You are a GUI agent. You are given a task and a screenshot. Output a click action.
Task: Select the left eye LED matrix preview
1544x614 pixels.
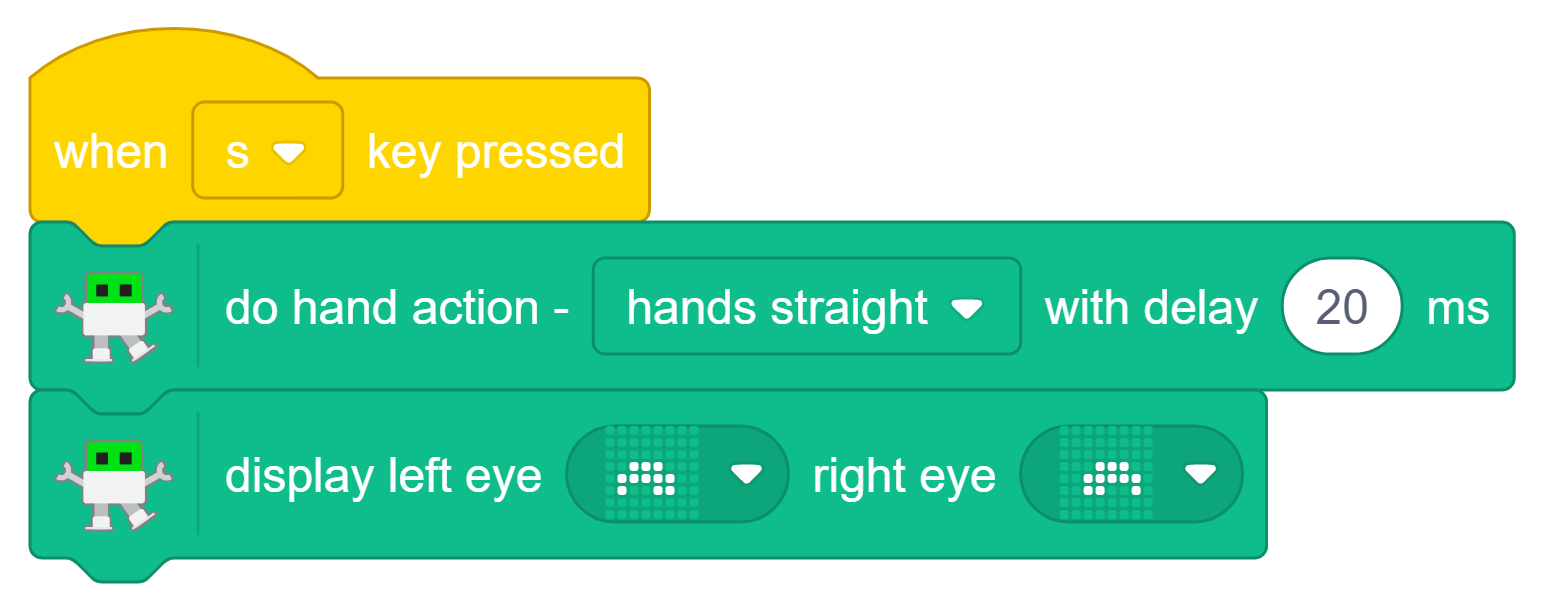pyautogui.click(x=652, y=474)
